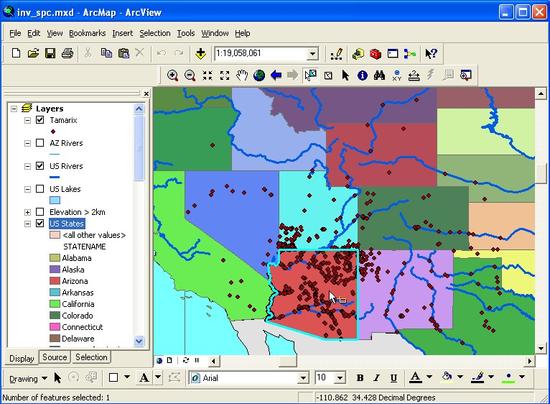The width and height of the screenshot is (550, 404).
Task: Collapse the Layers data frame tree
Action: (x=14, y=108)
